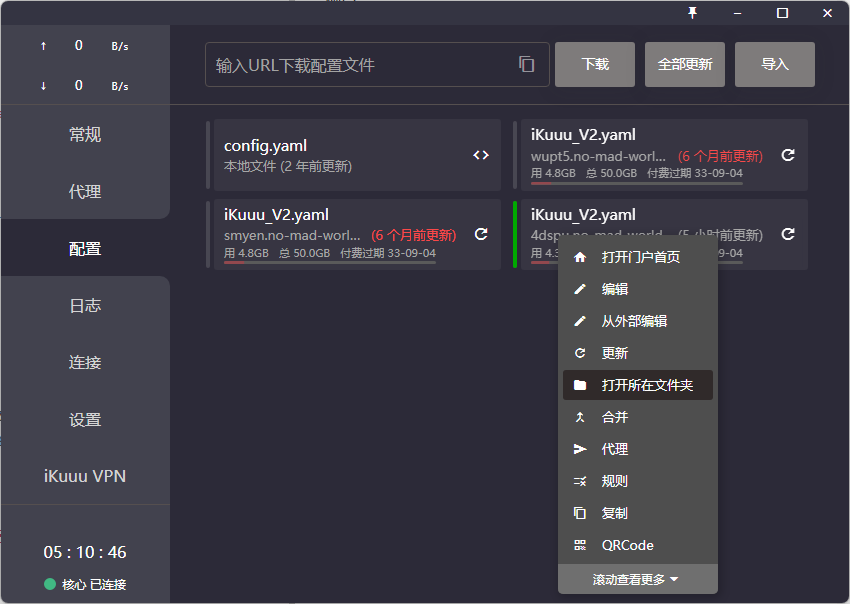The height and width of the screenshot is (604, 850).
Task: Click the 05 : 10 : 46 timer text
Action: point(85,552)
